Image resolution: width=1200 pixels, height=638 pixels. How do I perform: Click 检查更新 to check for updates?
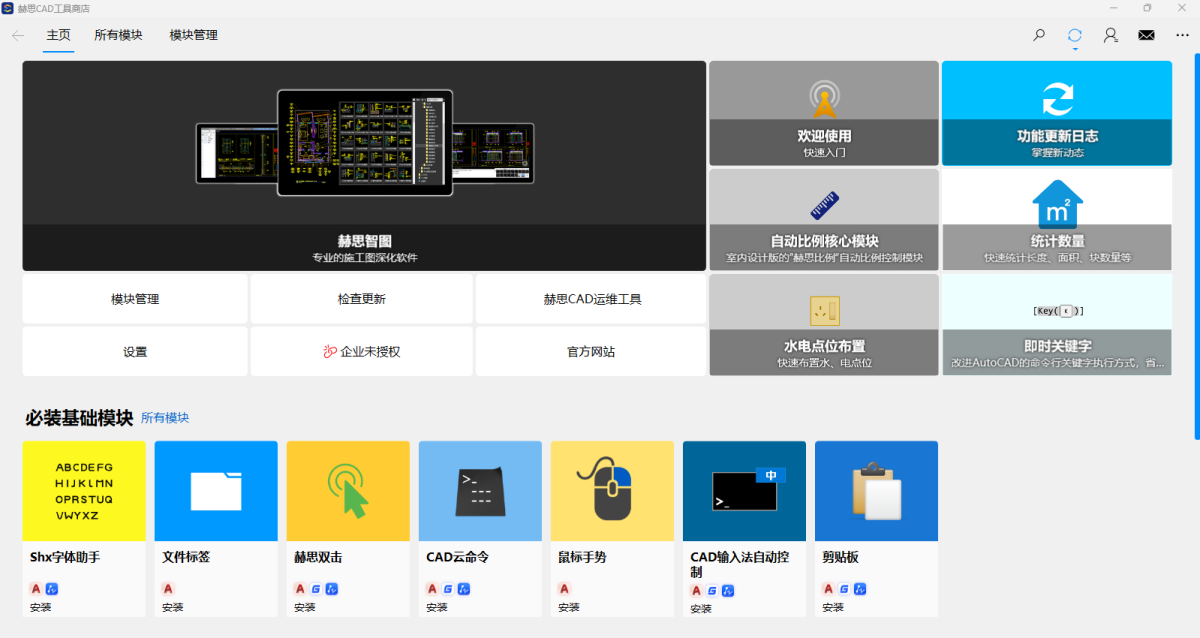(363, 298)
